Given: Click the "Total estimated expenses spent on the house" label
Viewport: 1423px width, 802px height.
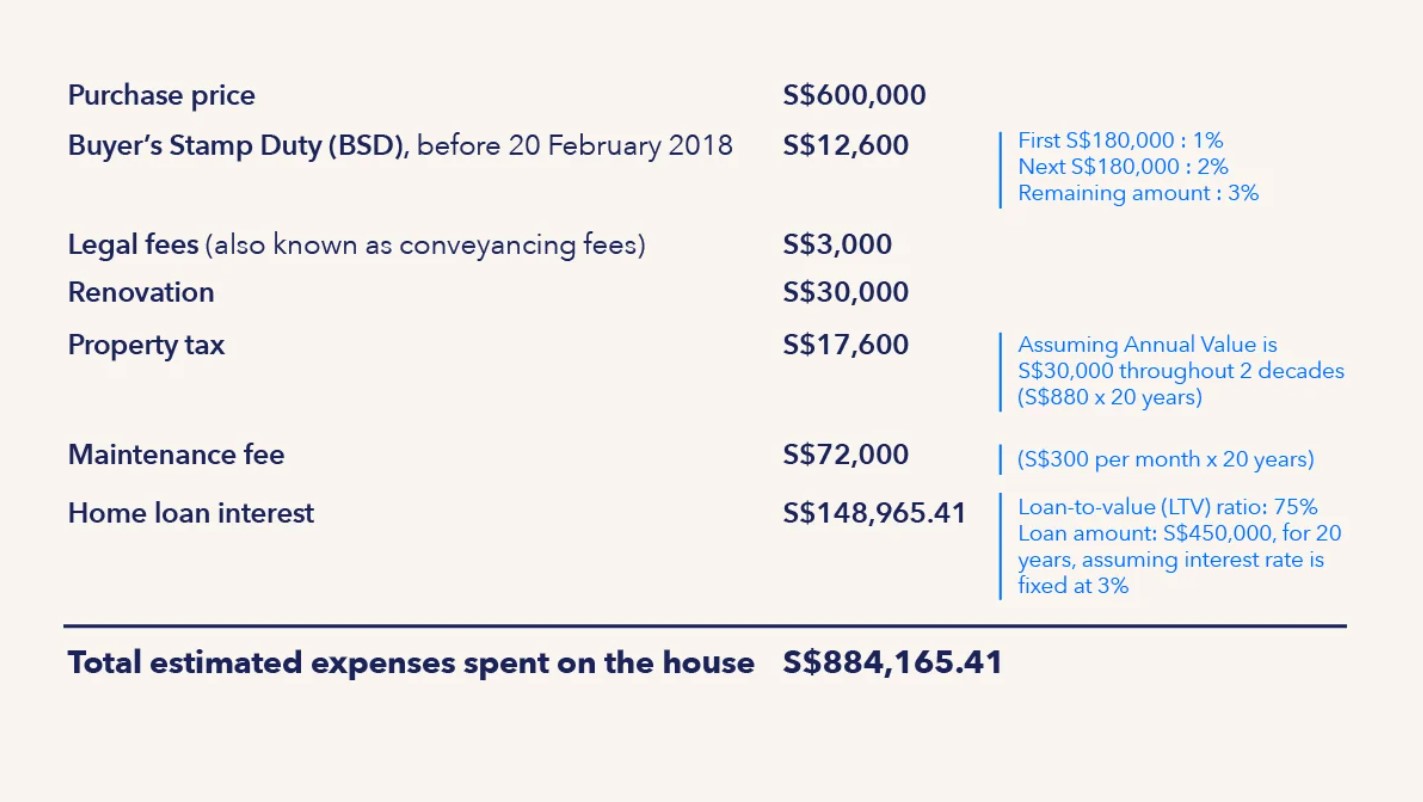Looking at the screenshot, I should pos(410,663).
